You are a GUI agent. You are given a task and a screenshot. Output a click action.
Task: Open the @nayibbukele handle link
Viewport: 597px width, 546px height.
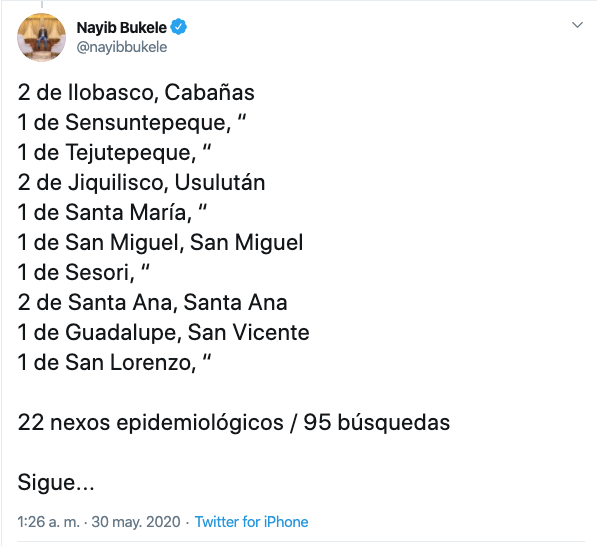click(x=121, y=47)
